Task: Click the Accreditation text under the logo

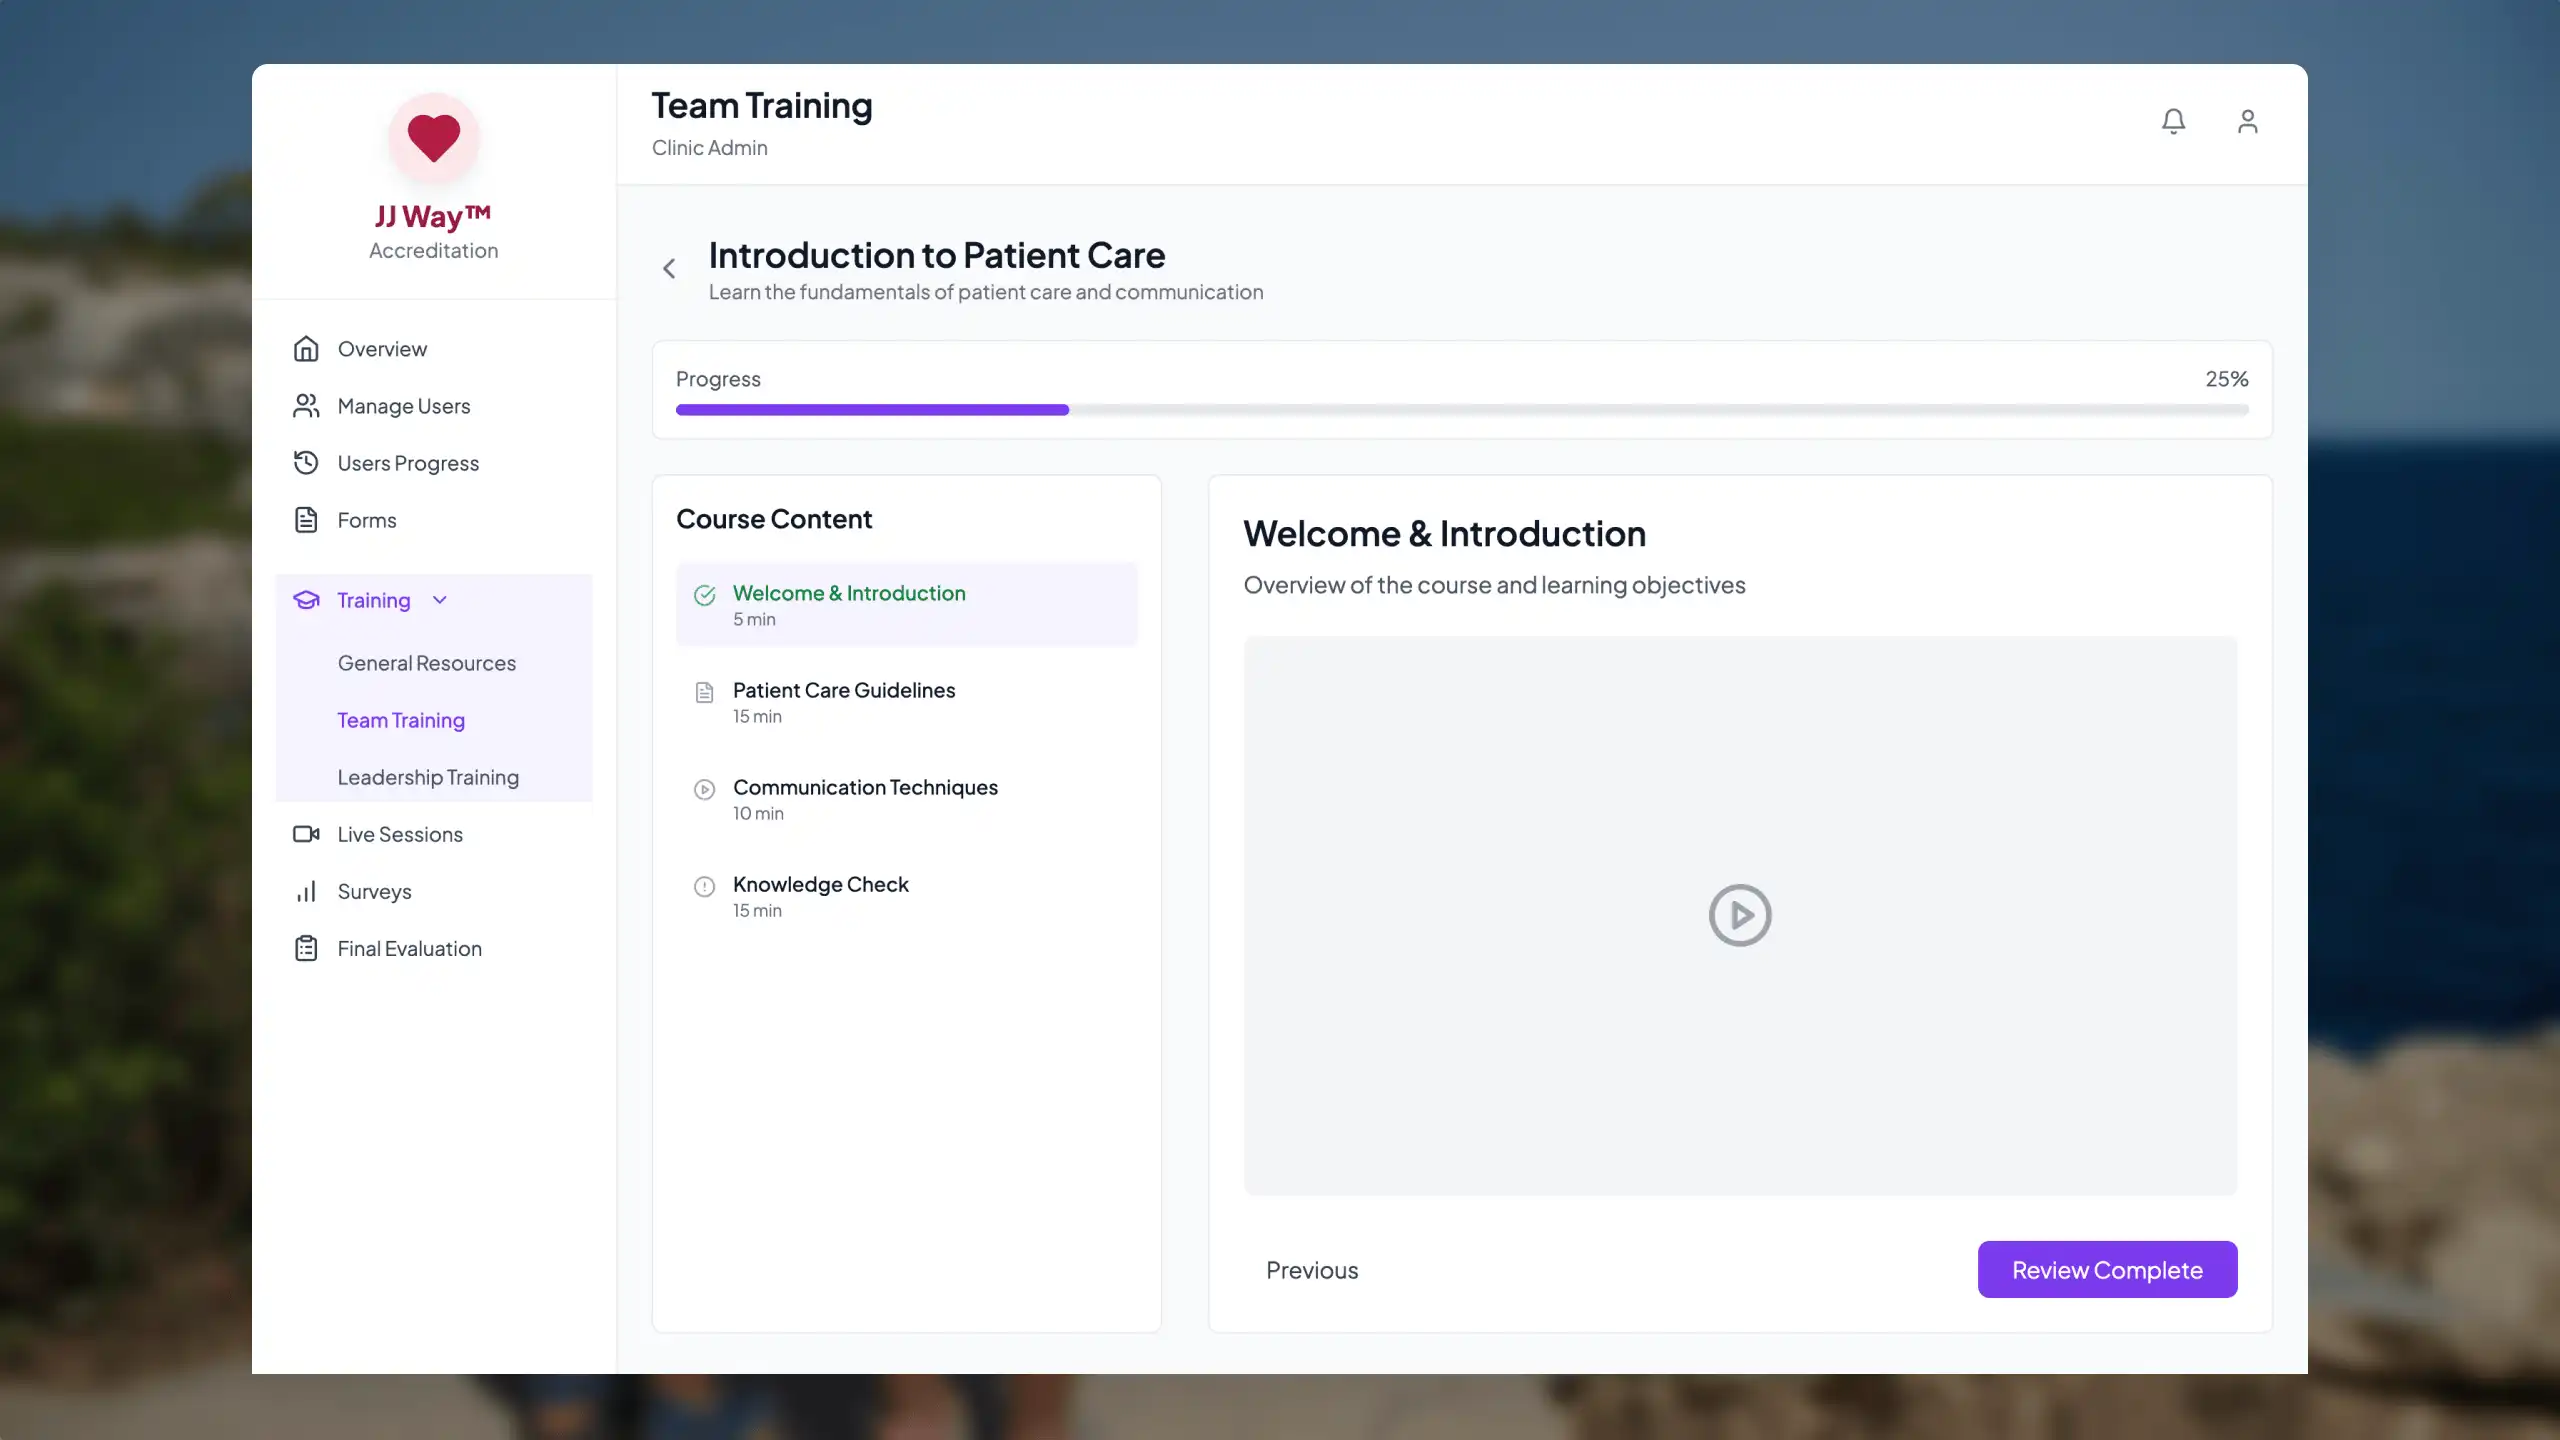Action: [x=433, y=251]
